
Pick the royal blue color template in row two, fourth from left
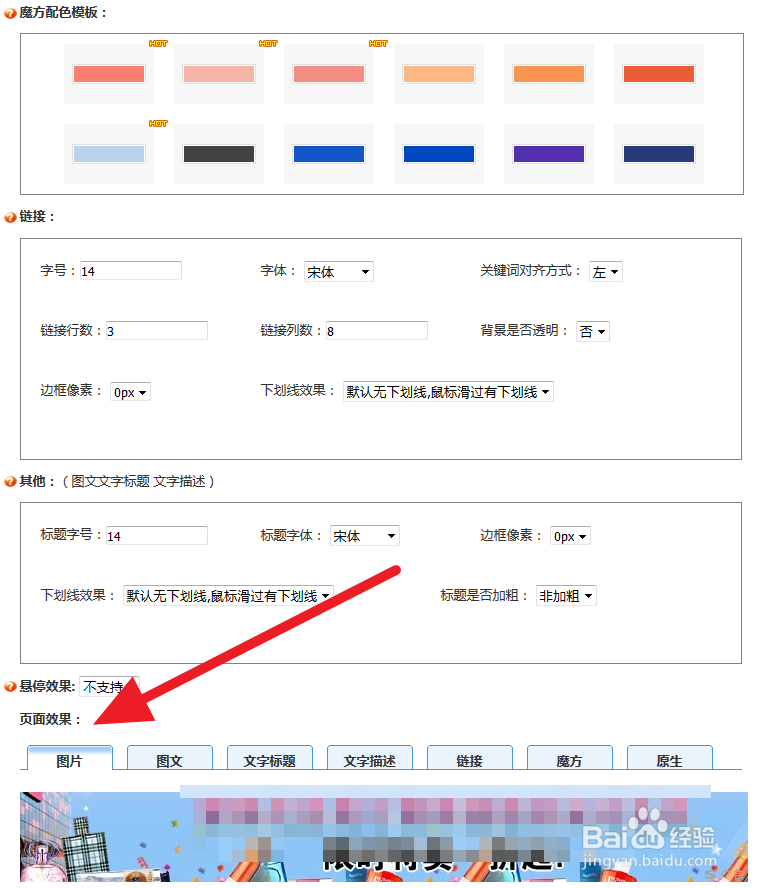tap(438, 154)
